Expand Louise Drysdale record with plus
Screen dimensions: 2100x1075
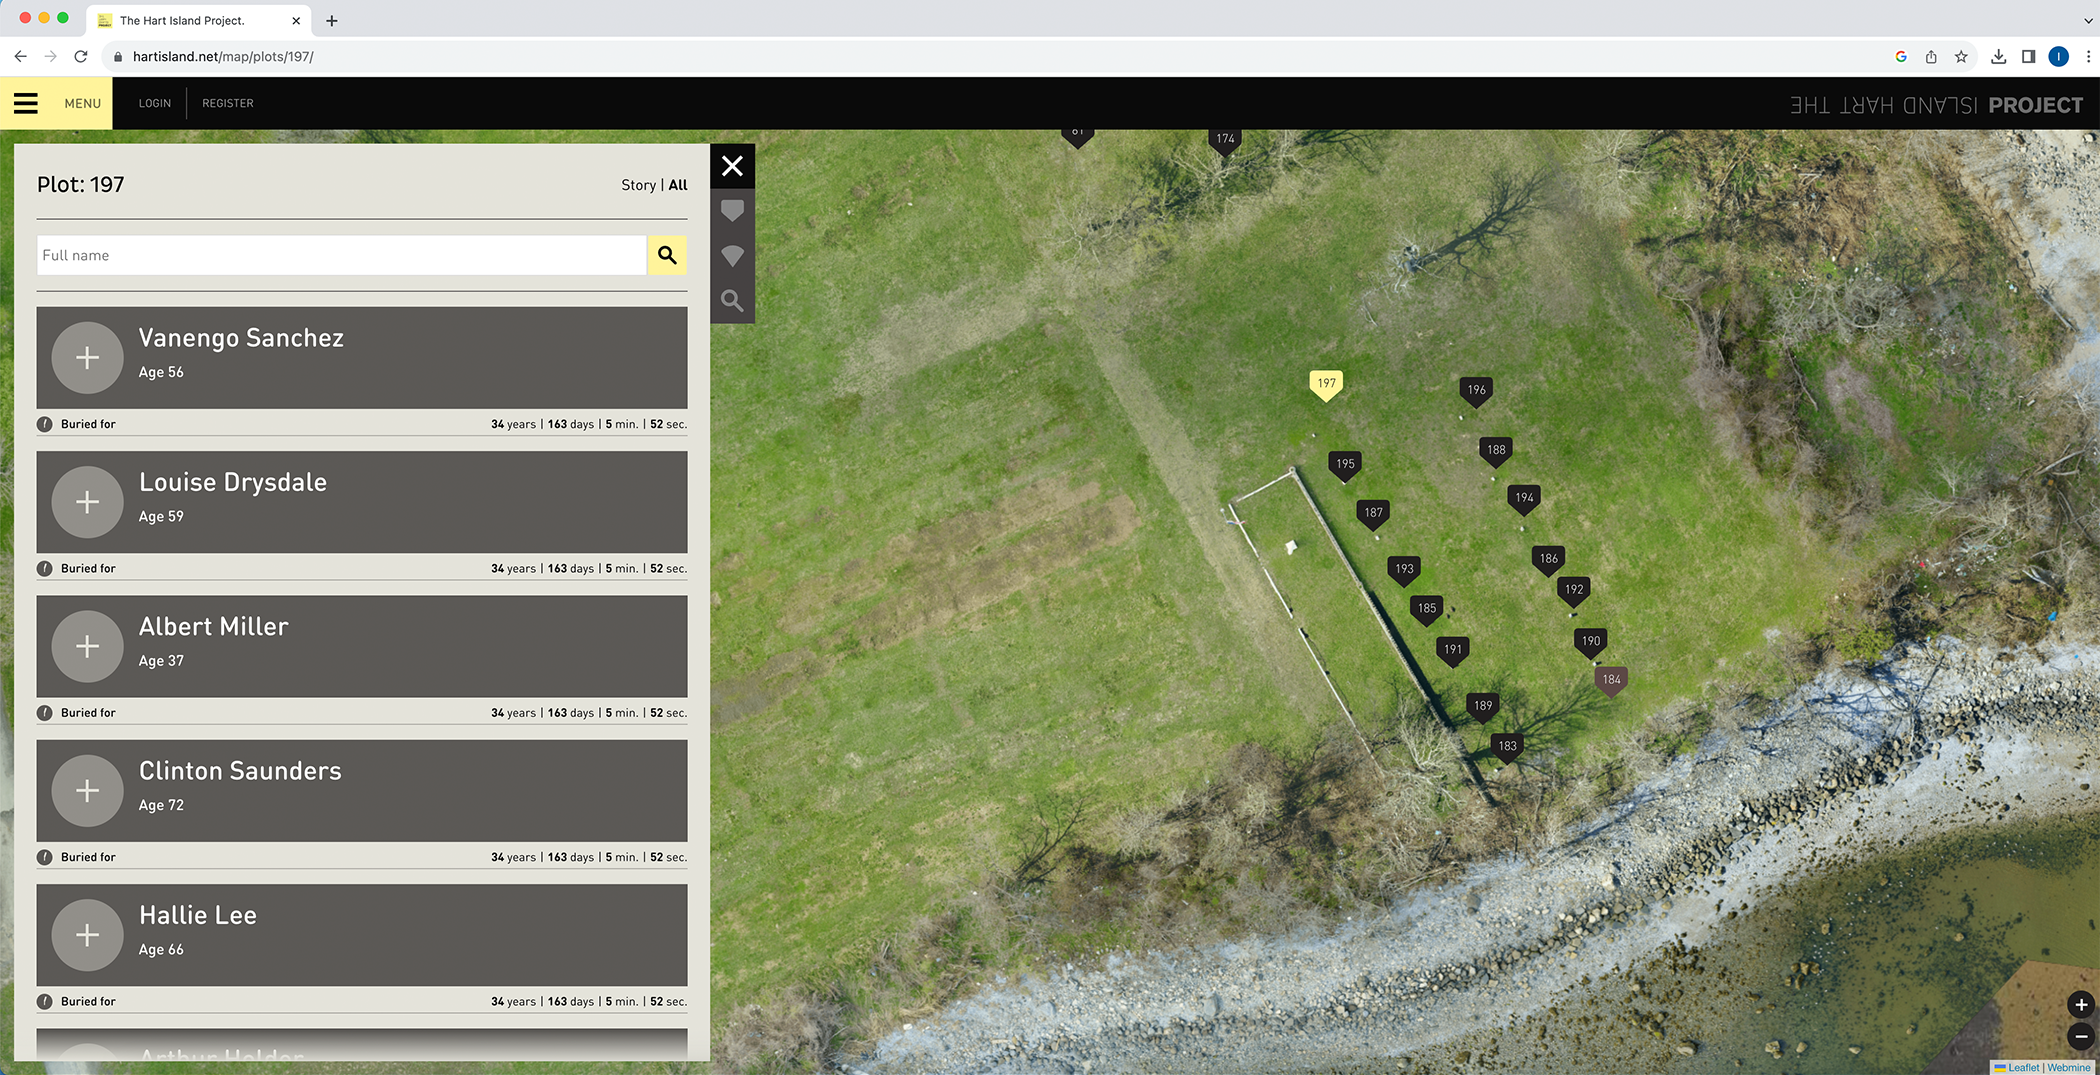point(87,502)
